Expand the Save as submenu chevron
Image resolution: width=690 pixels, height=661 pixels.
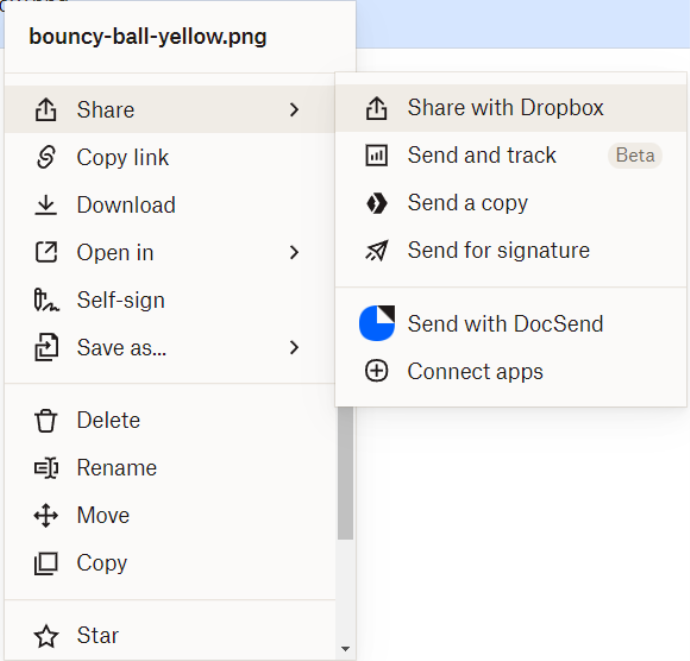pos(294,348)
